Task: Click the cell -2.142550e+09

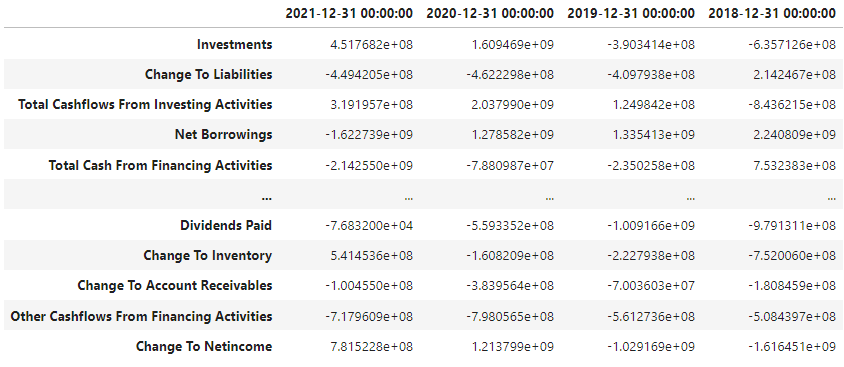Action: (x=369, y=165)
